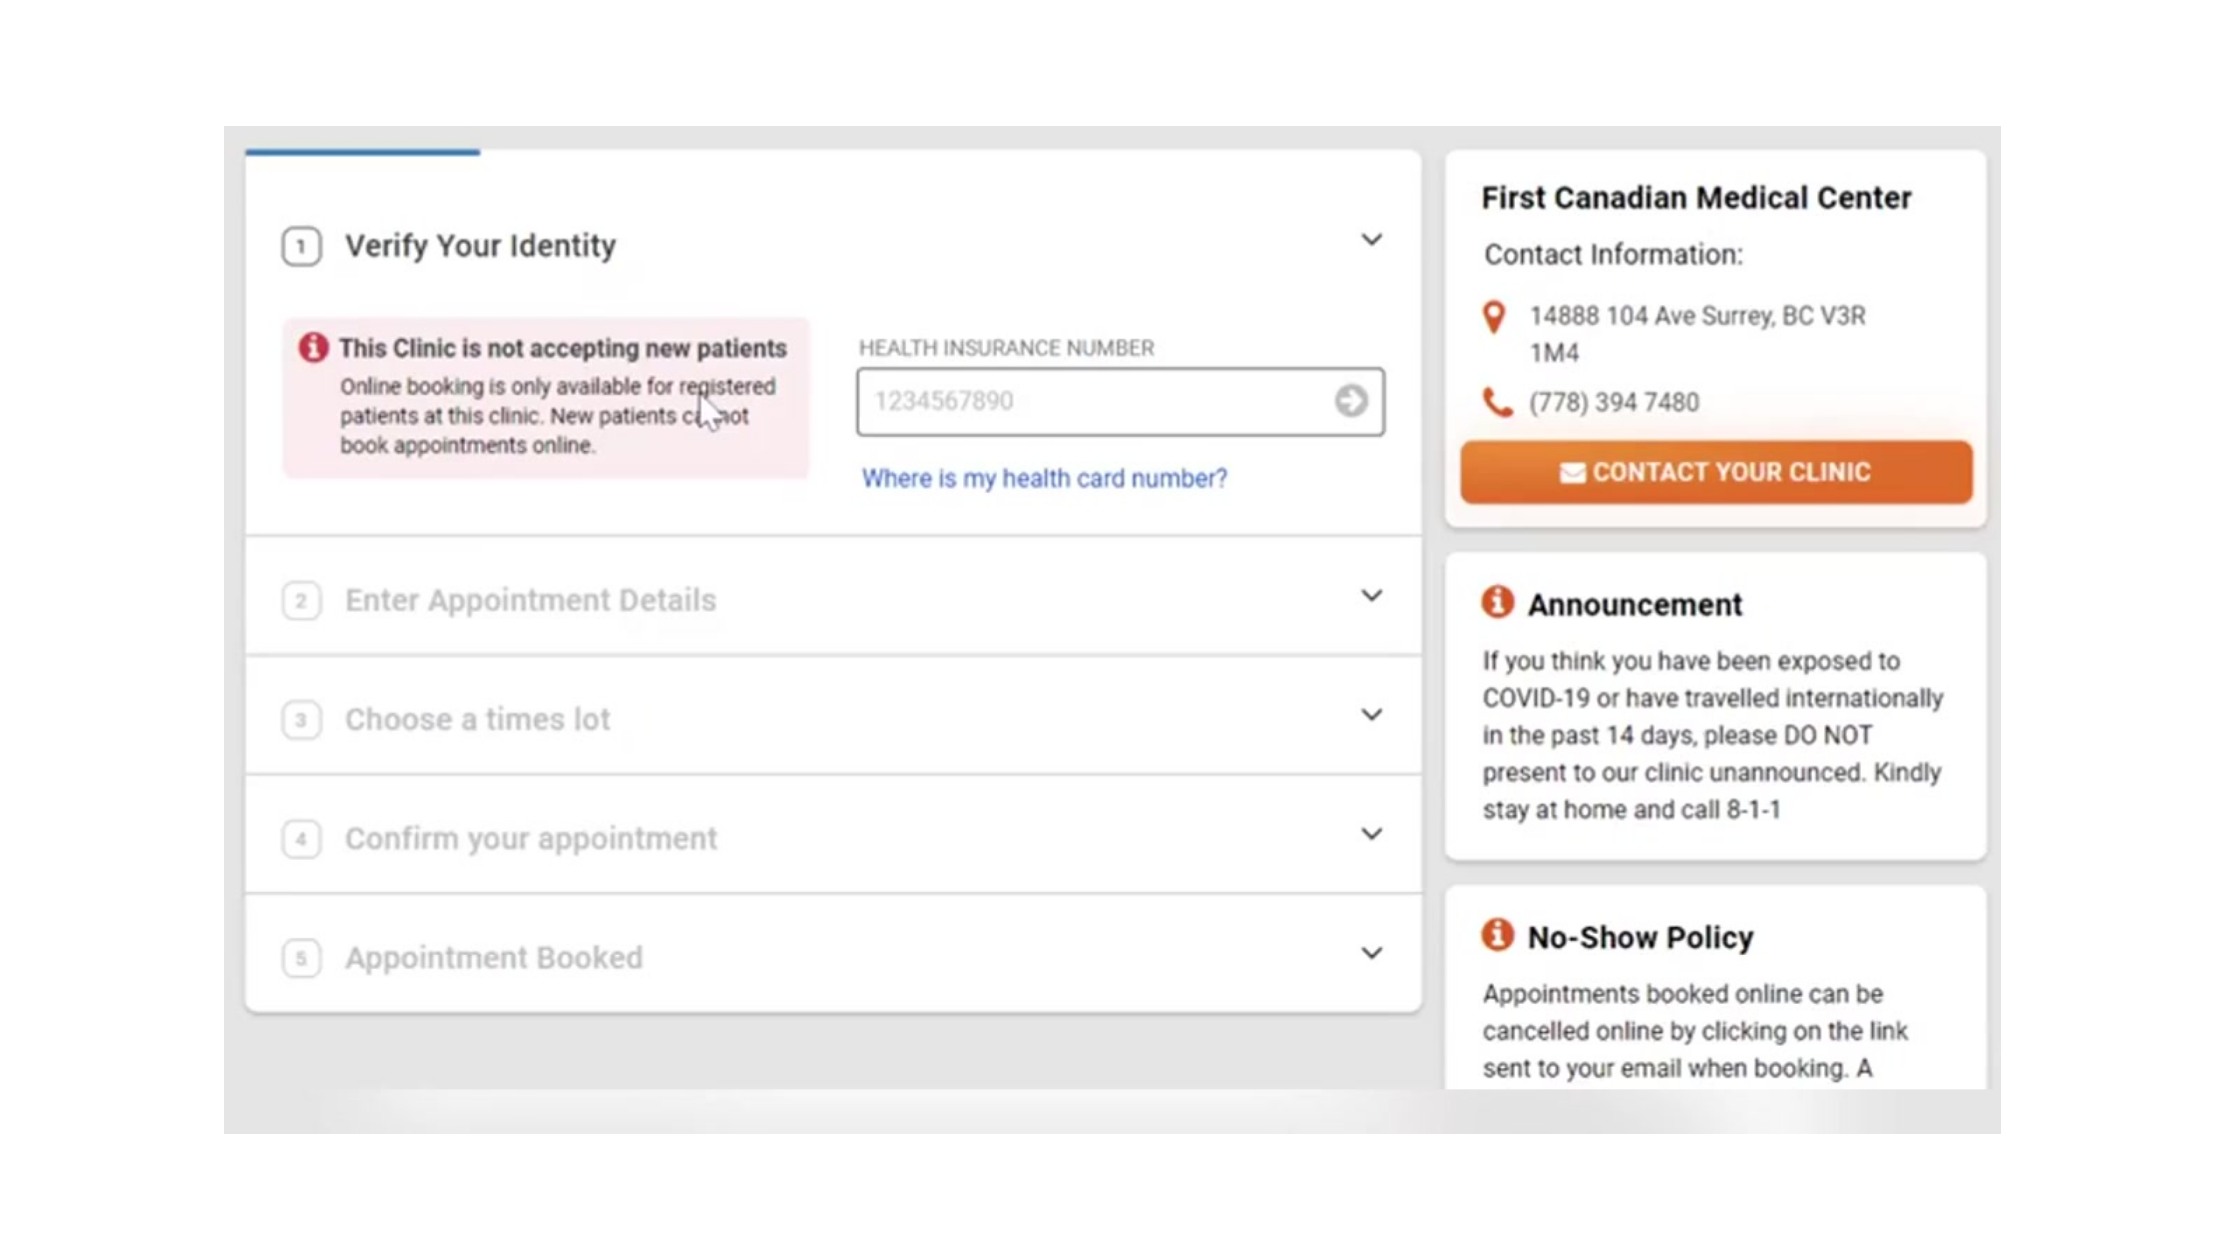Image resolution: width=2240 pixels, height=1260 pixels.
Task: Collapse the Verify Your Identity section chevron
Action: click(x=1371, y=240)
